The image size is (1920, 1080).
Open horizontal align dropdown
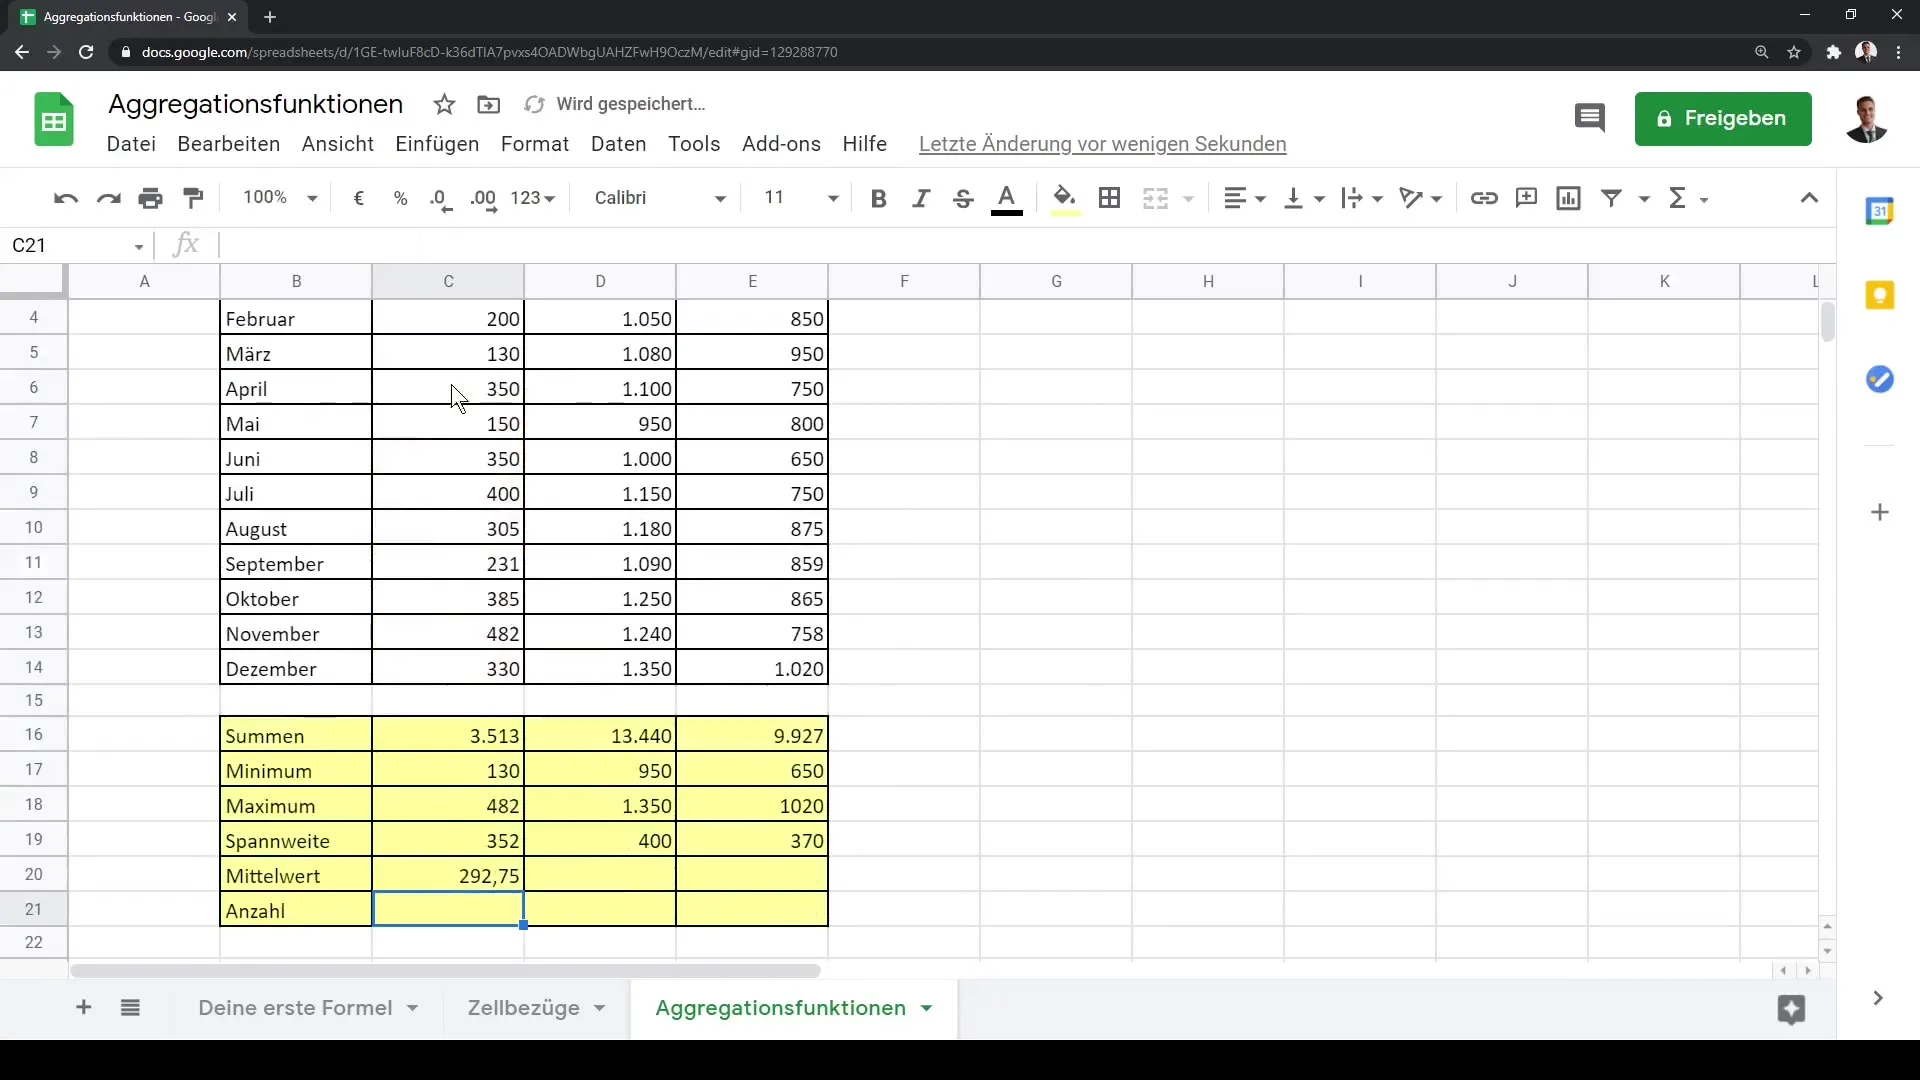(x=1245, y=198)
